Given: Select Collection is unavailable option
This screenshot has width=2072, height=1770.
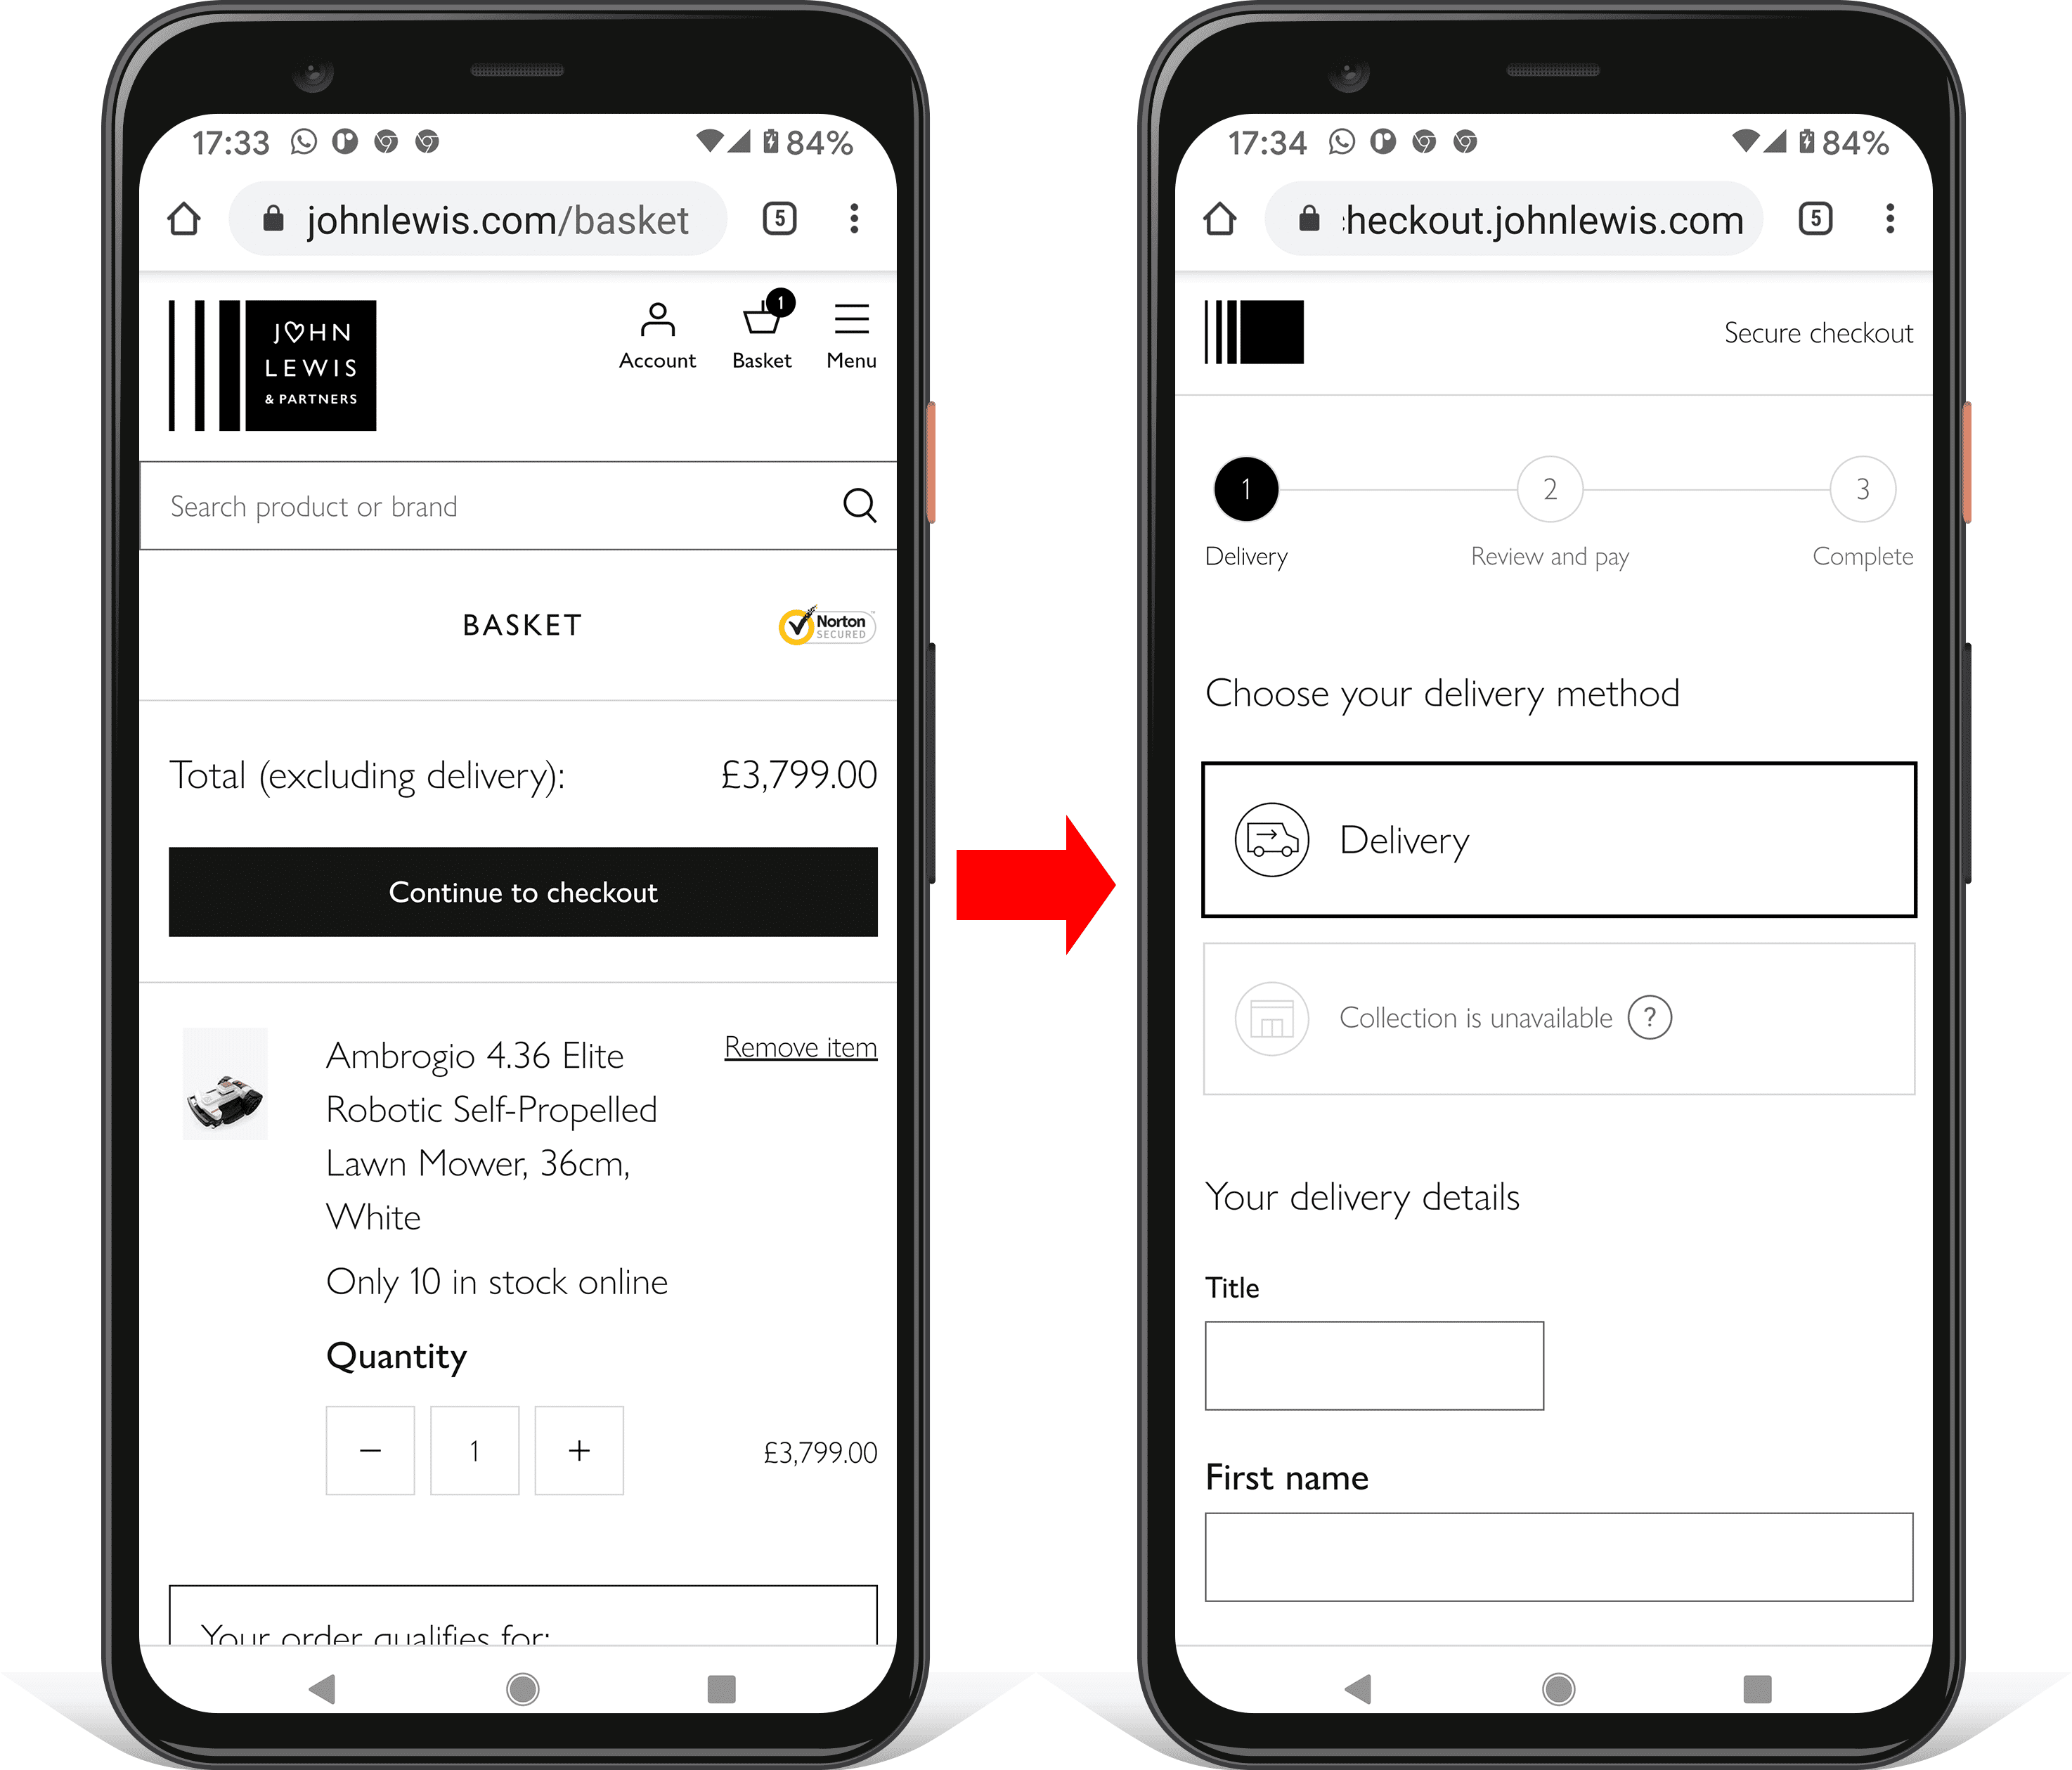Looking at the screenshot, I should click(x=1553, y=1015).
